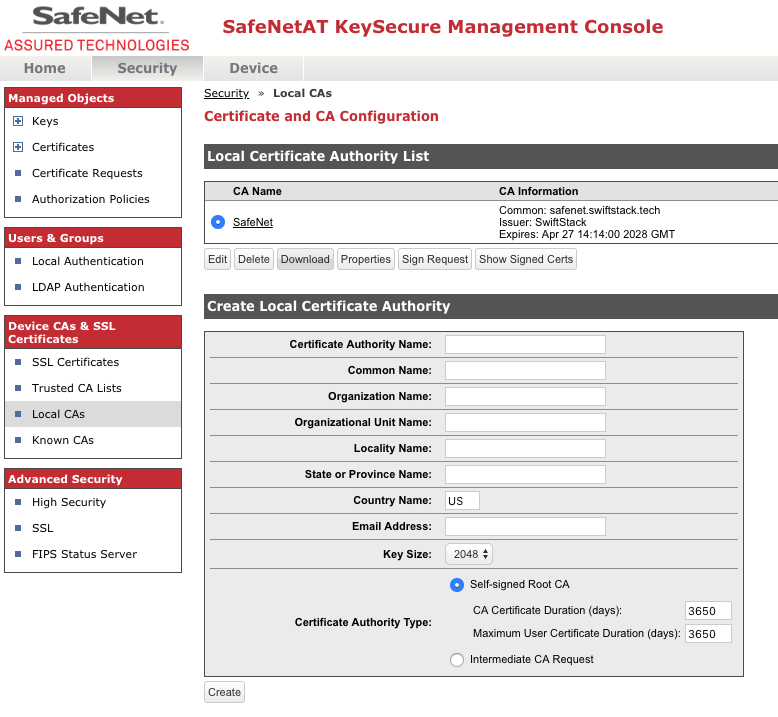Select the SafeNet CA radio button
This screenshot has width=778, height=717.
point(218,222)
